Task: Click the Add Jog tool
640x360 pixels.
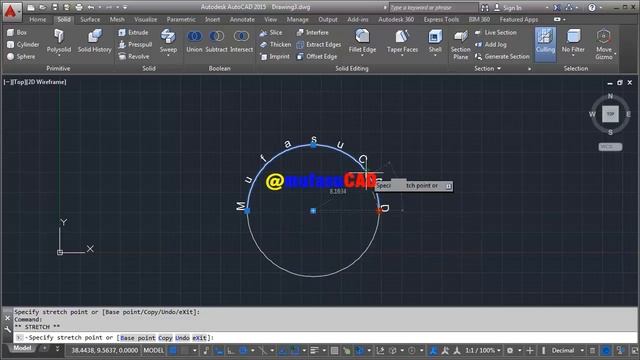Action: pyautogui.click(x=491, y=44)
